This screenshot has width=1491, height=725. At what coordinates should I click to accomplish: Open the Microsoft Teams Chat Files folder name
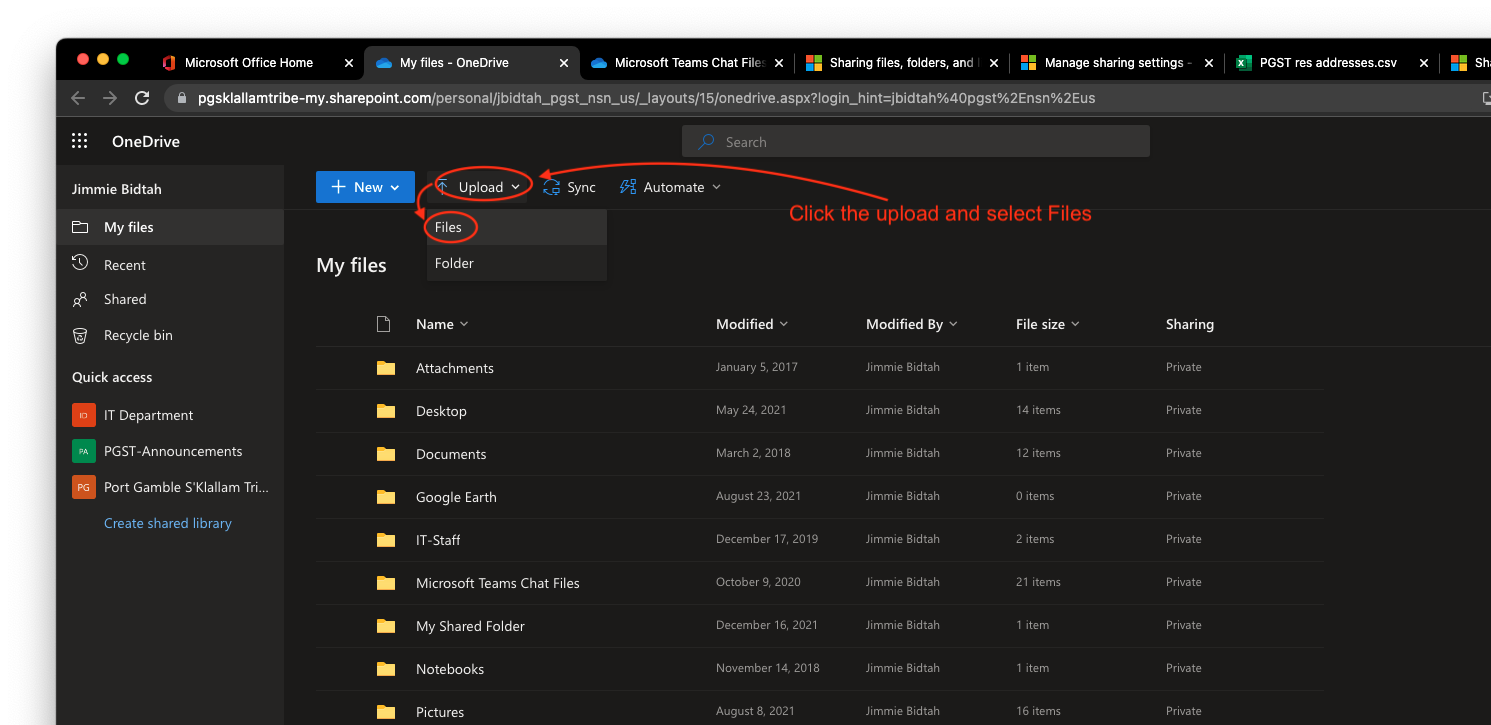498,583
